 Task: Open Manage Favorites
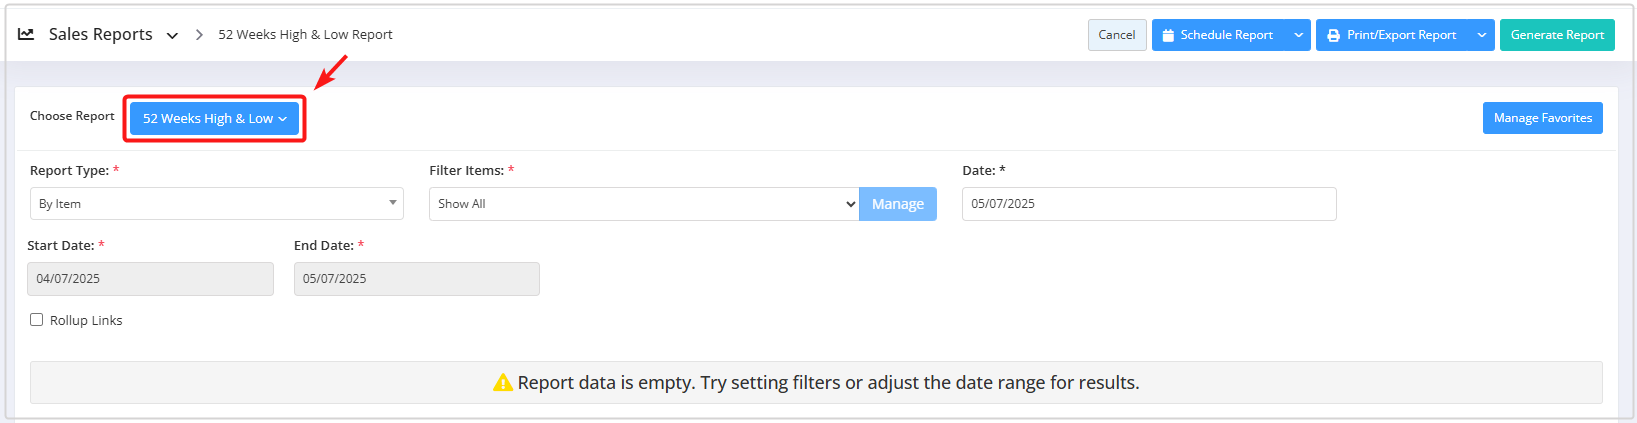click(1542, 118)
